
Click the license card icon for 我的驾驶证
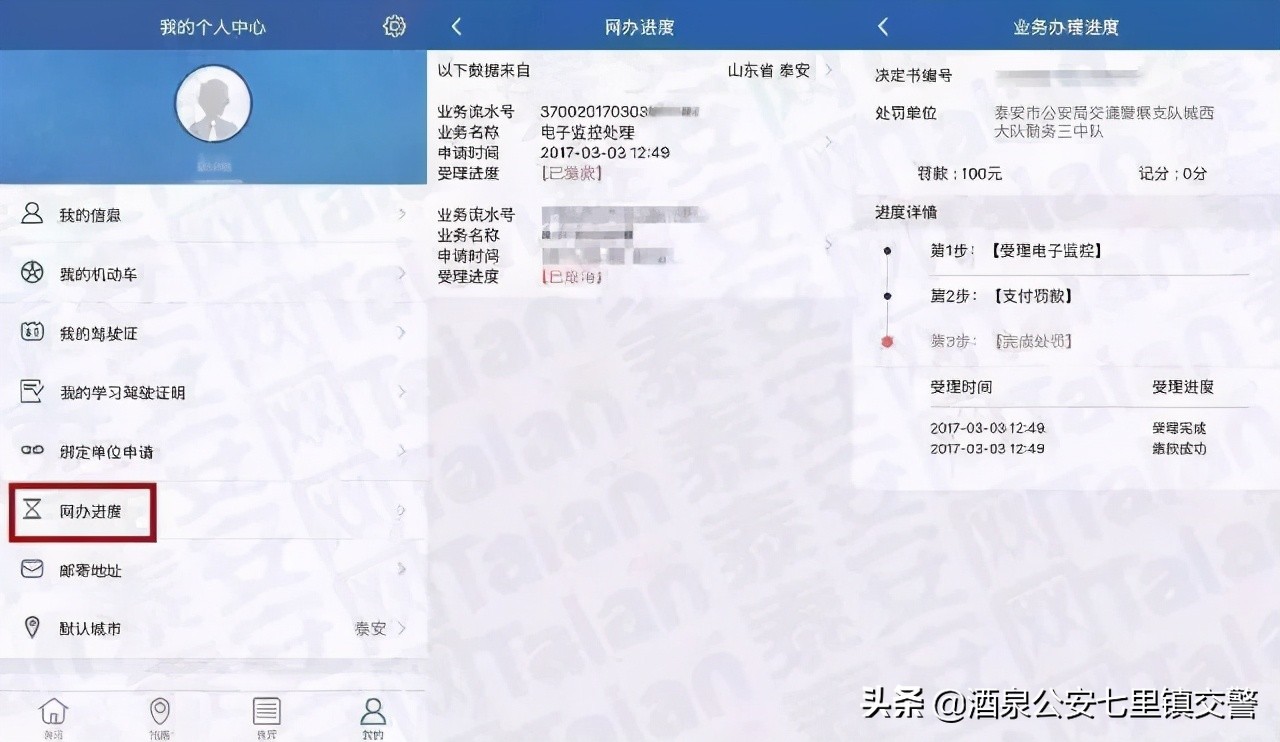coord(32,332)
